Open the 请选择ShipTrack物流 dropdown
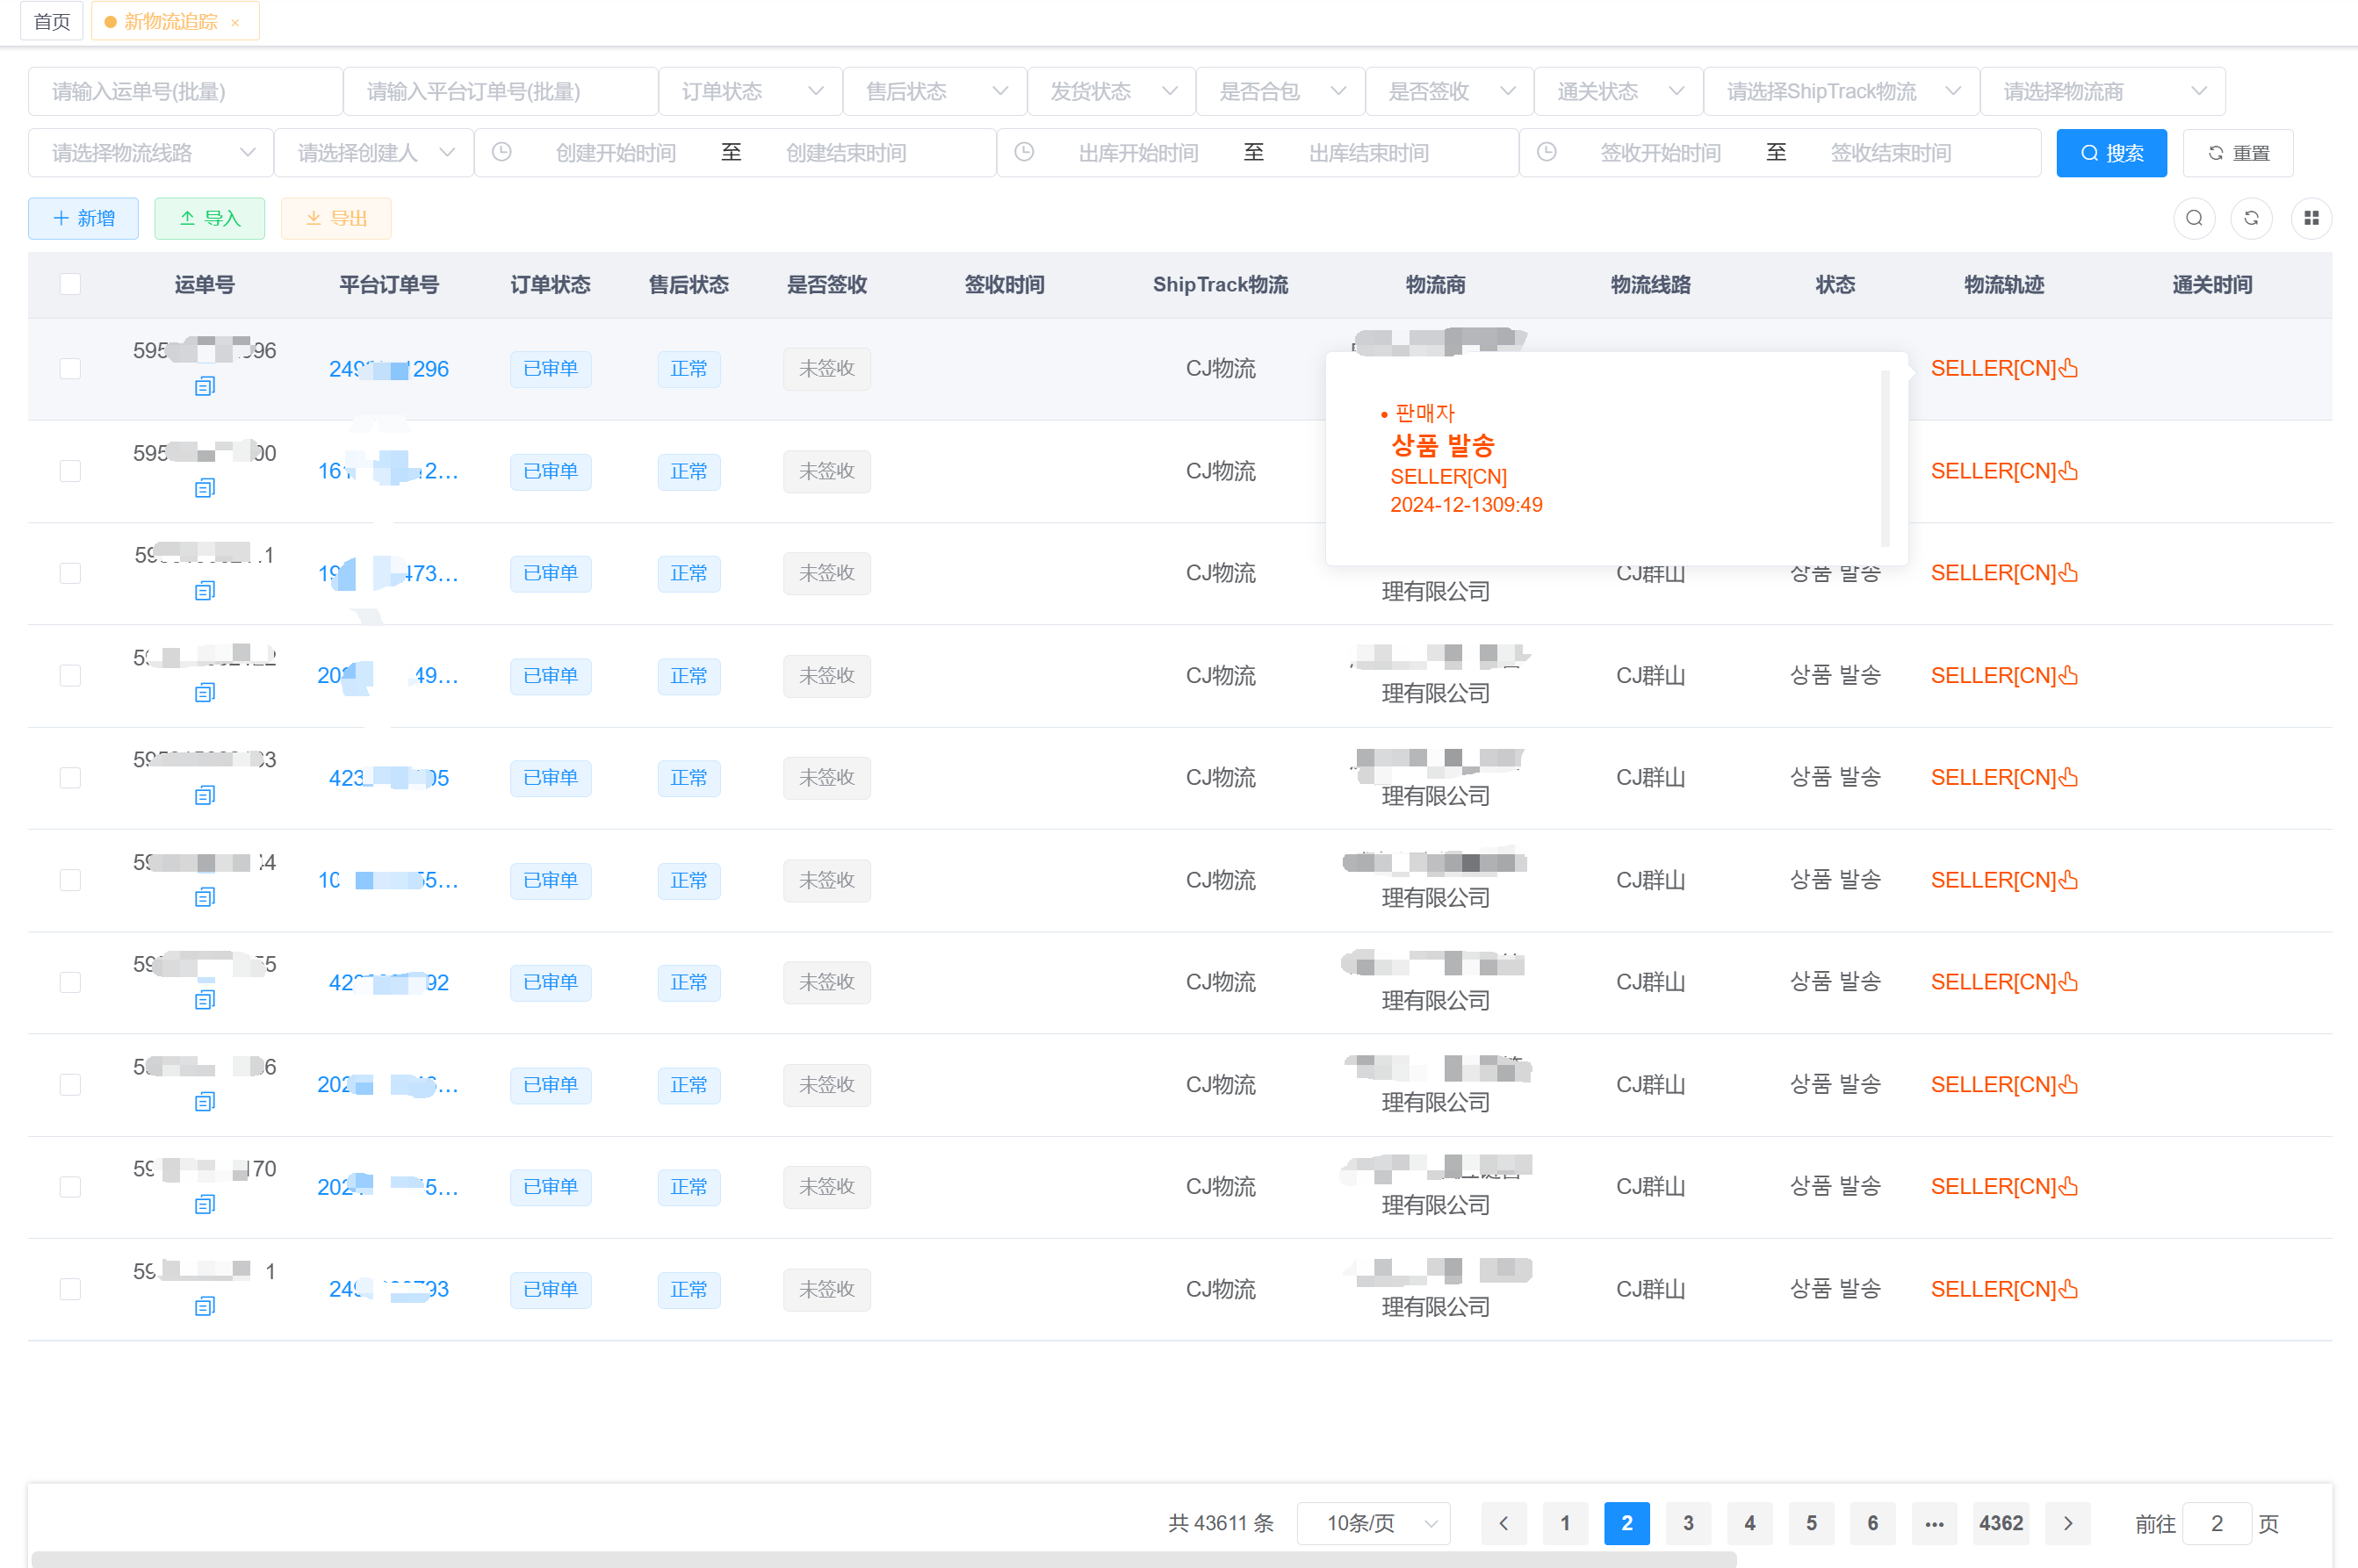2358x1568 pixels. [x=1841, y=91]
